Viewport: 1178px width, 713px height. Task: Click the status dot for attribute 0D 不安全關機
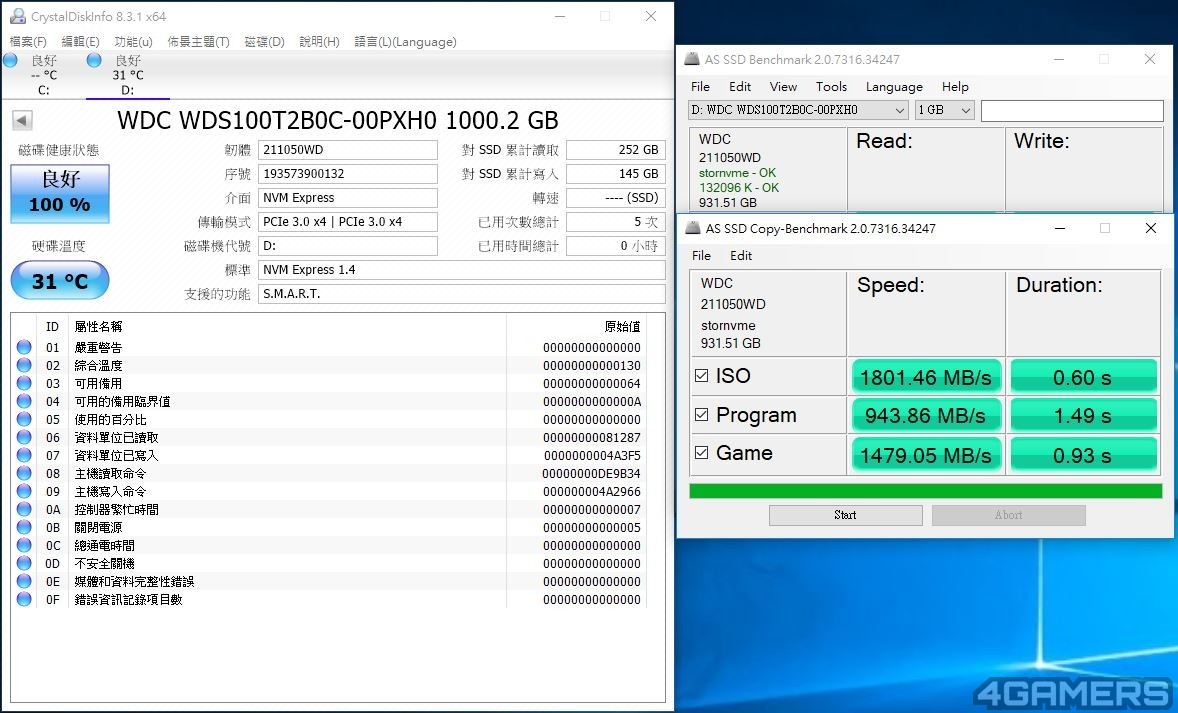pos(24,563)
